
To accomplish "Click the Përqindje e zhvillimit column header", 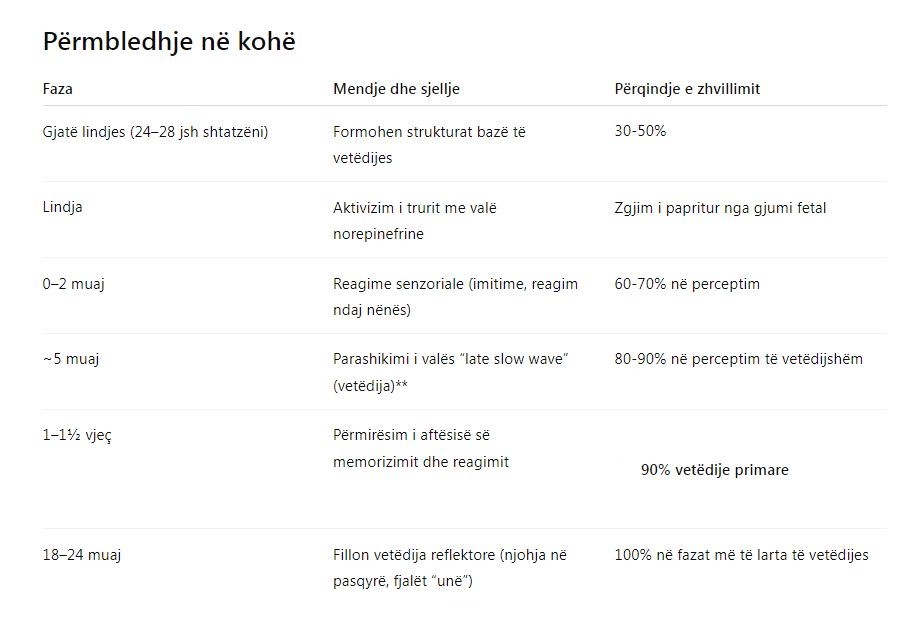I will (x=687, y=89).
